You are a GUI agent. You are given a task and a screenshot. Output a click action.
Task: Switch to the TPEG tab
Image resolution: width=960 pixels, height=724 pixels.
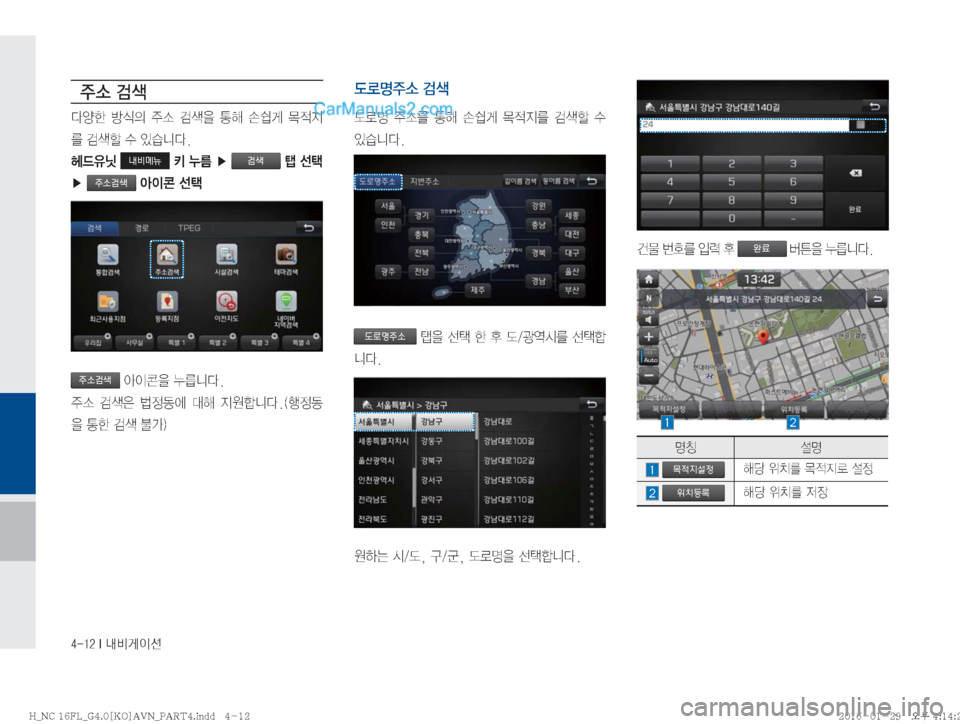coord(189,228)
